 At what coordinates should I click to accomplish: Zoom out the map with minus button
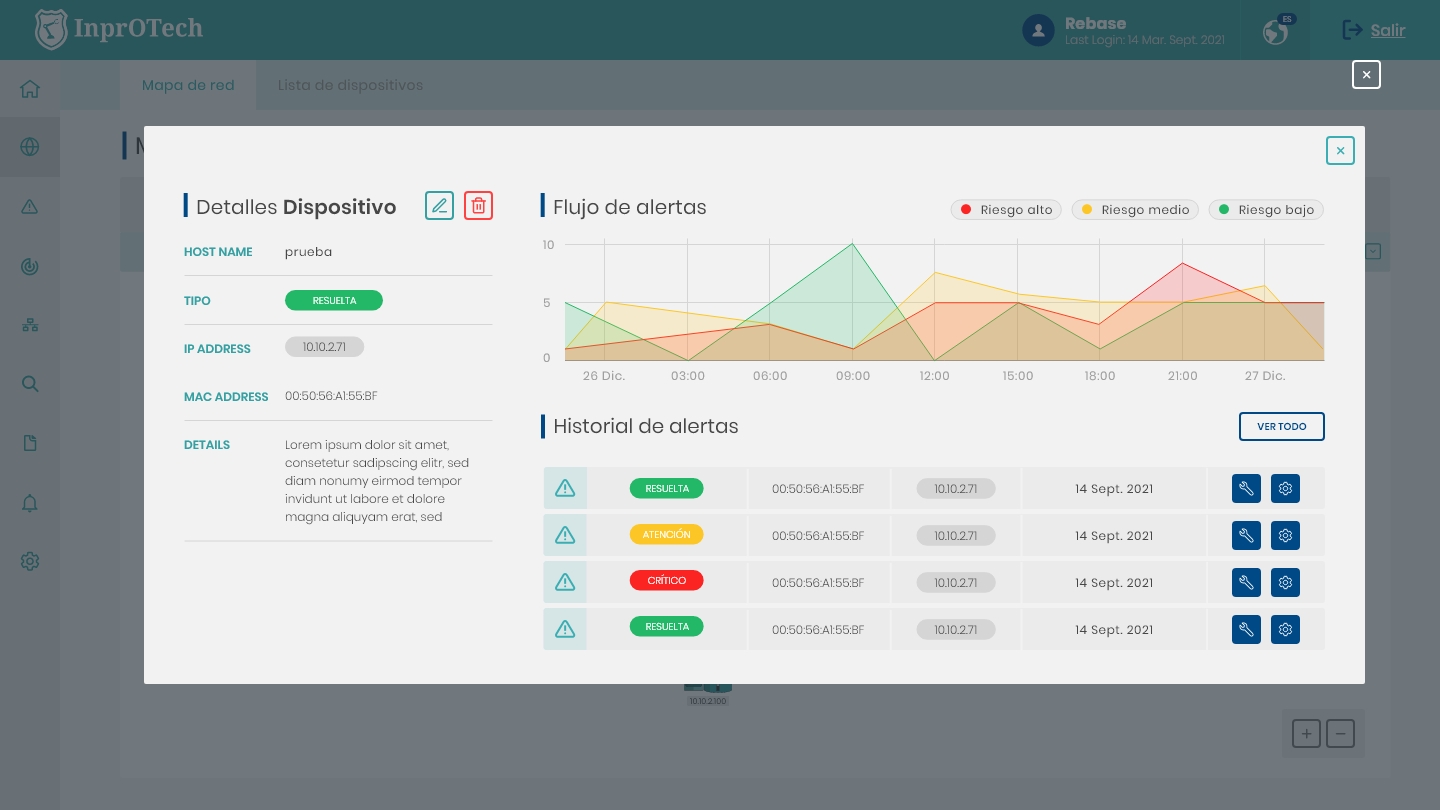click(x=1340, y=733)
